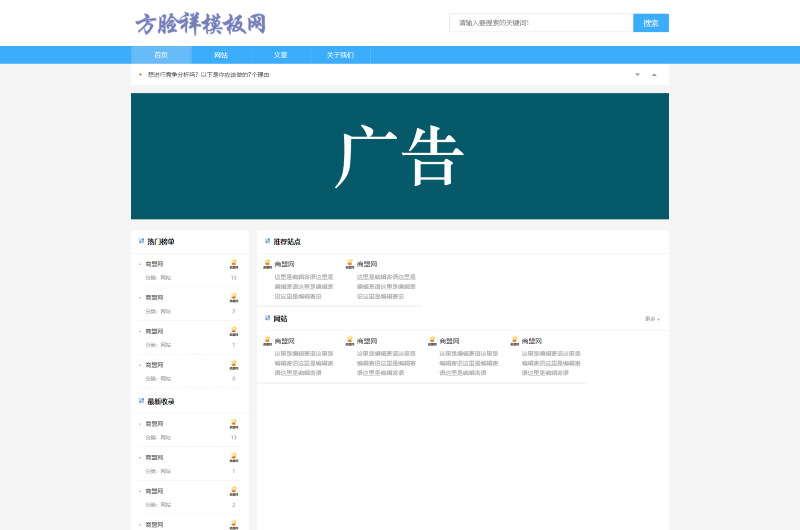The image size is (800, 530).
Task: Click the icon beside 推荐站点 heading
Action: pos(267,241)
